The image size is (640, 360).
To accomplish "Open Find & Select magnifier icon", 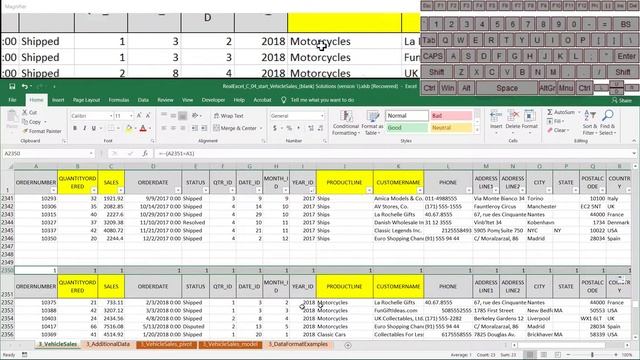I will click(x=608, y=116).
